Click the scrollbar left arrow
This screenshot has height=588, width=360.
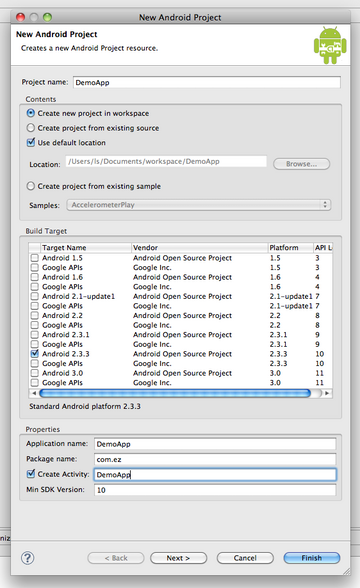34,393
